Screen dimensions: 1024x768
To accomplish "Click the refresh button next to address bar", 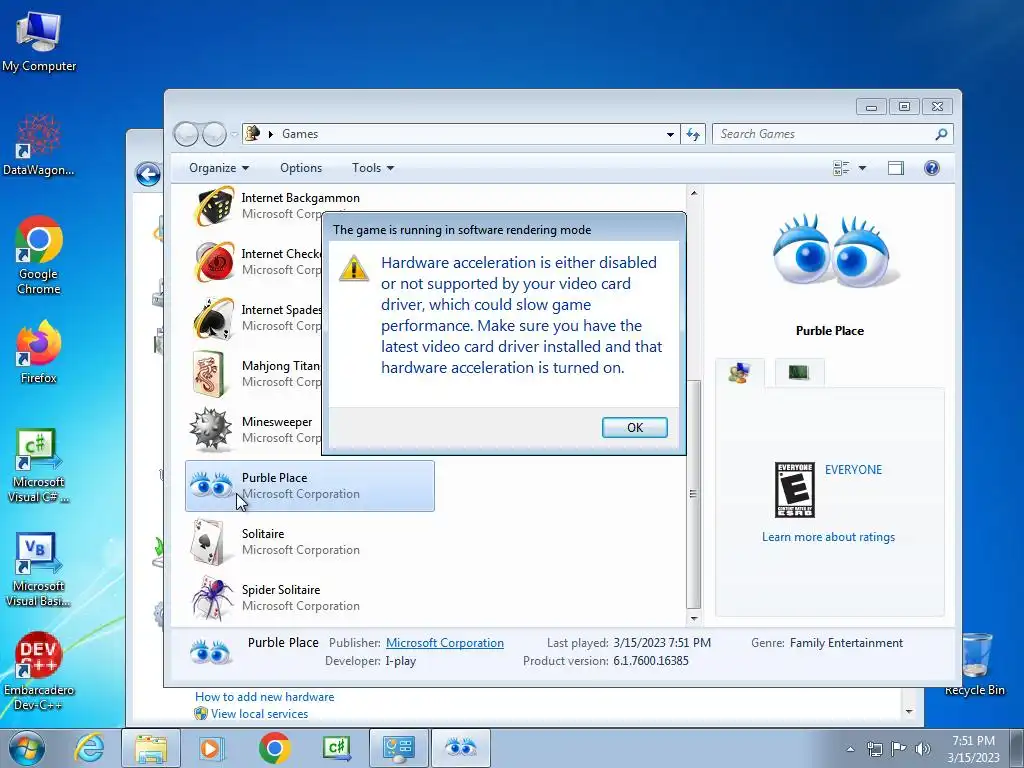I will [x=693, y=134].
